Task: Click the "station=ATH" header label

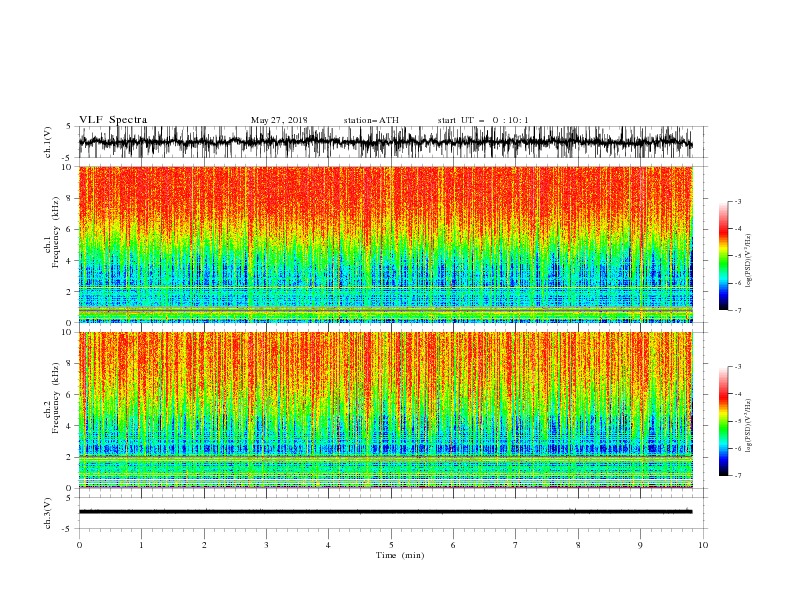Action: [x=371, y=120]
